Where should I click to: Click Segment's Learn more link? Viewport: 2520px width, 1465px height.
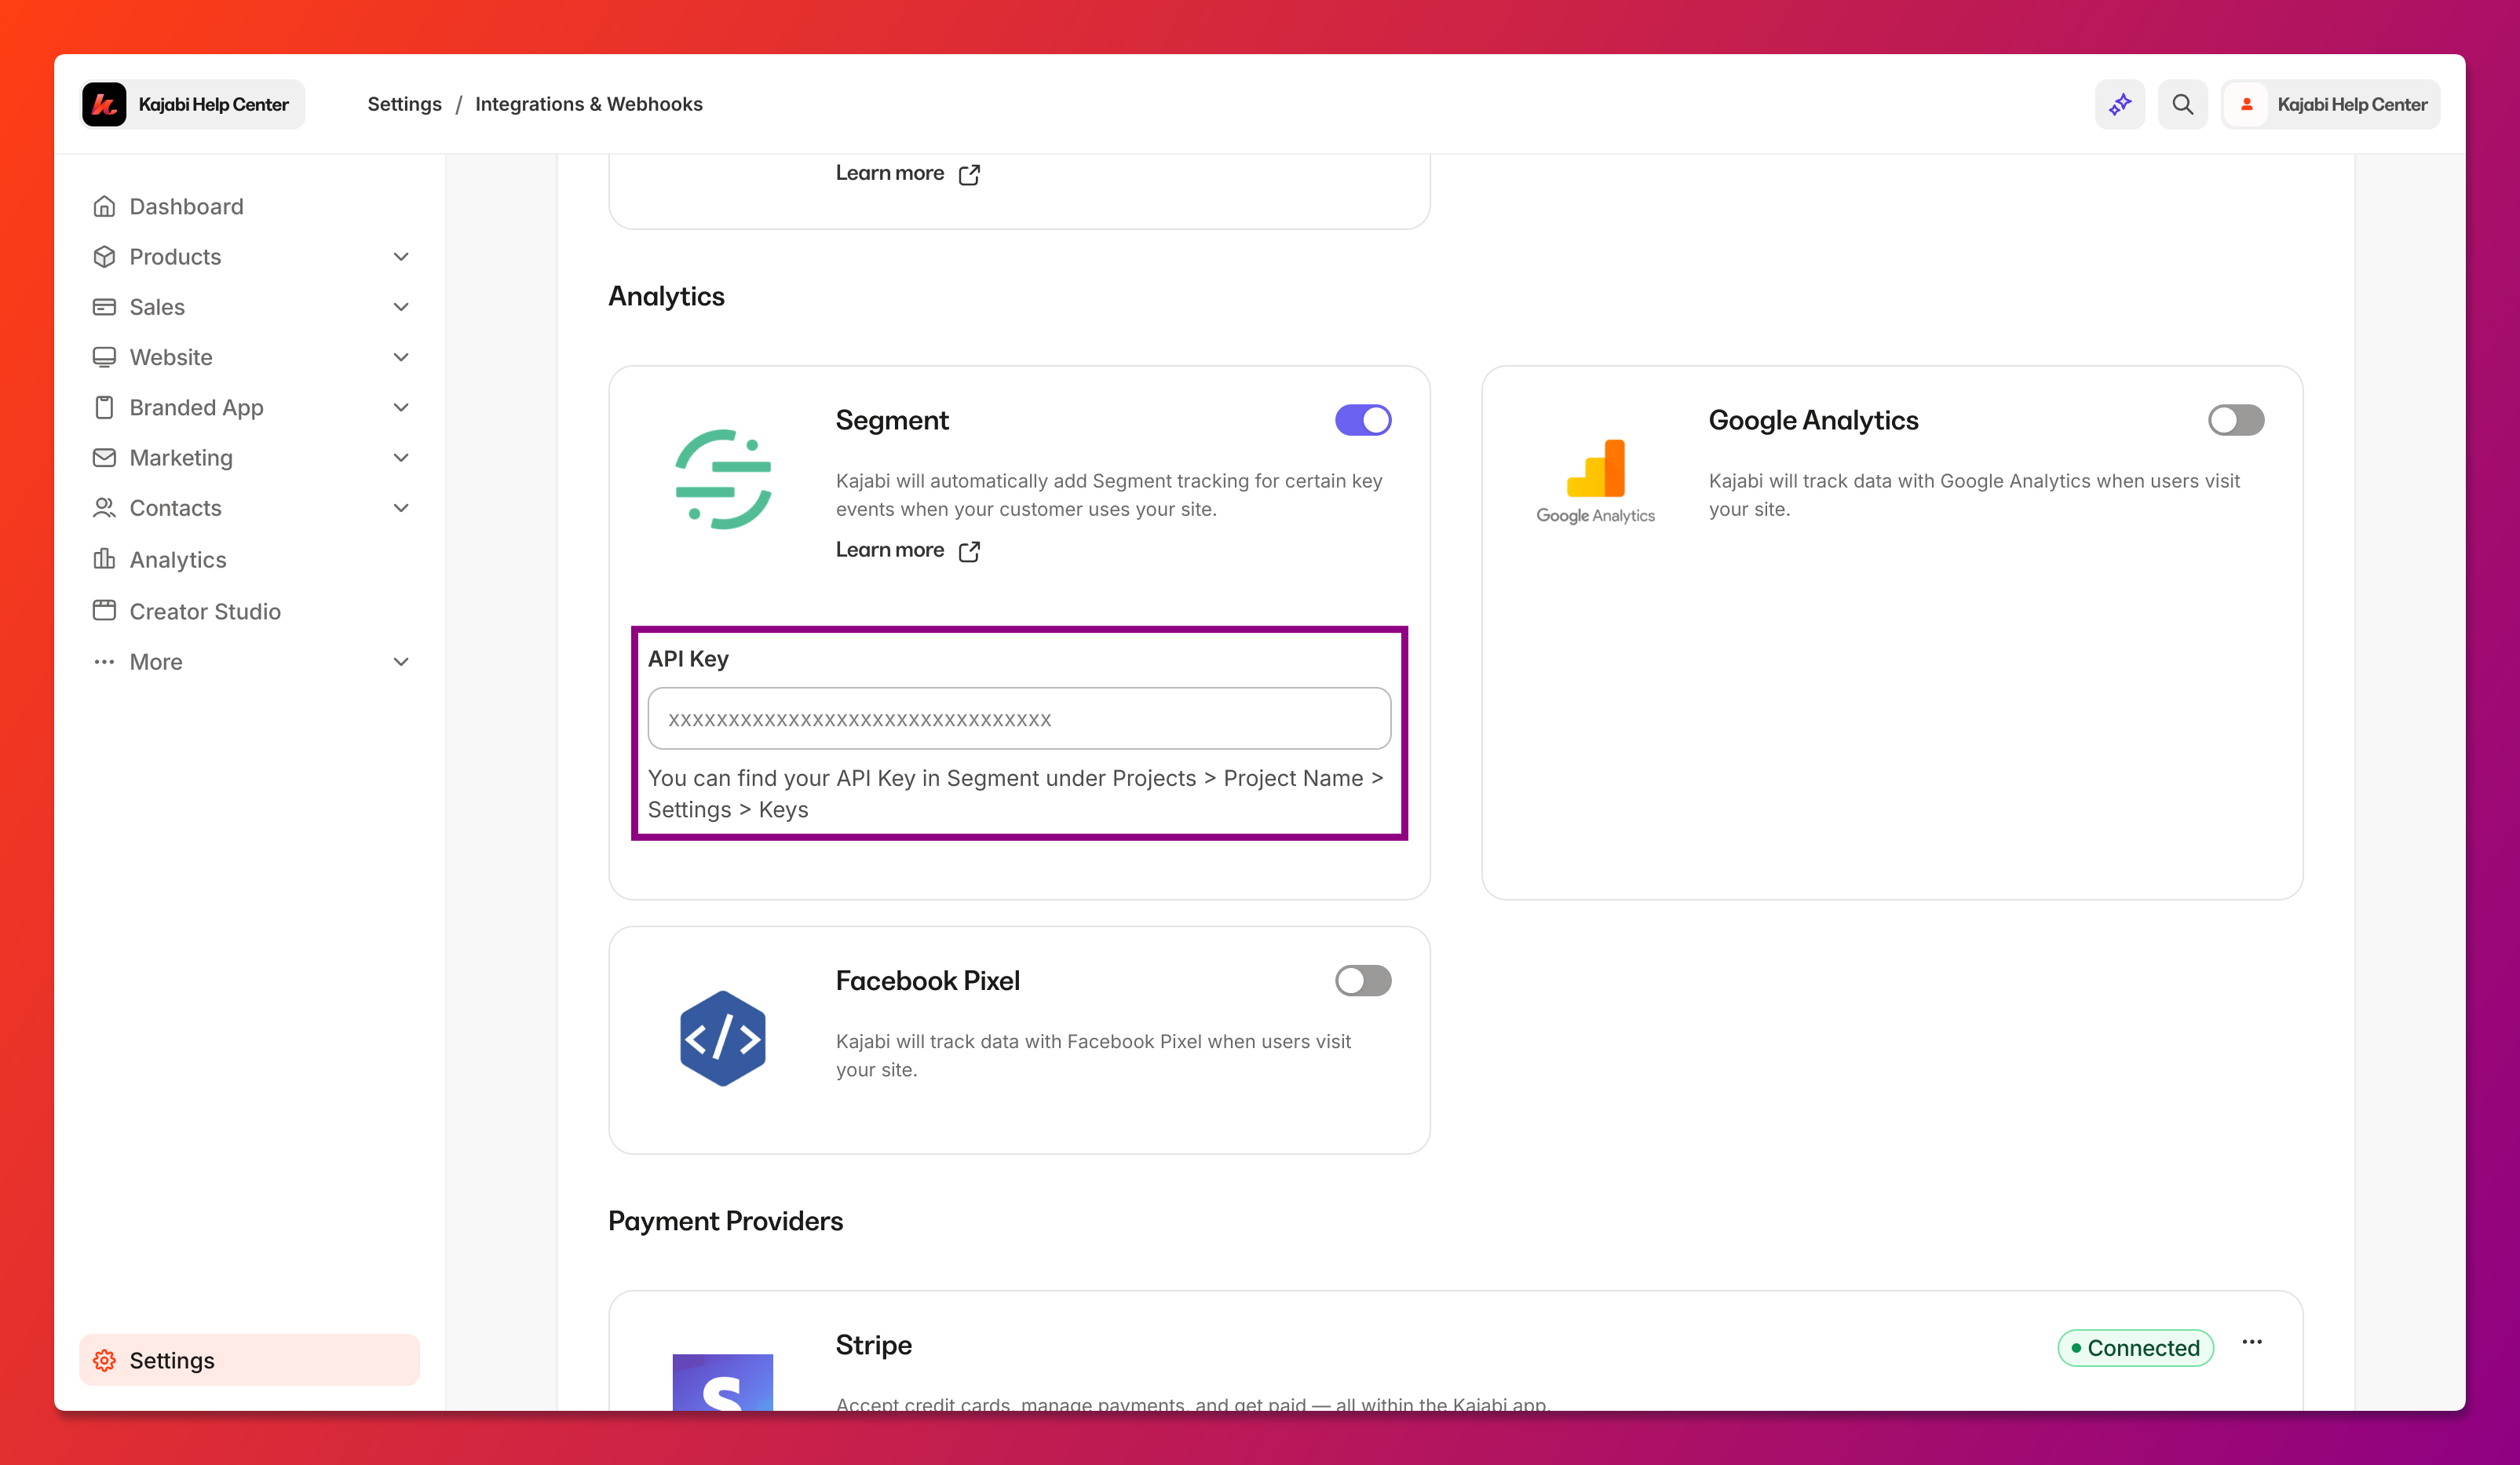click(890, 550)
